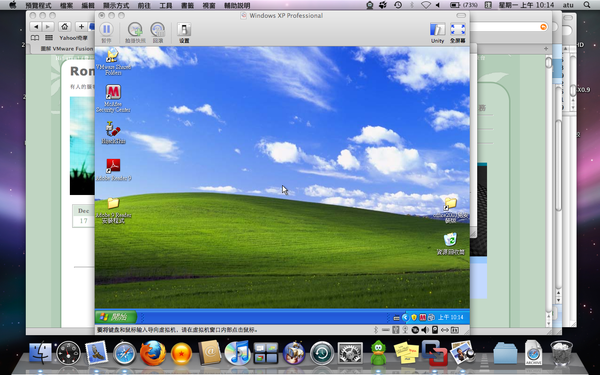Show all bookmarks in Safari (book icon)
Viewport: 600px width, 375px height.
tap(35, 38)
